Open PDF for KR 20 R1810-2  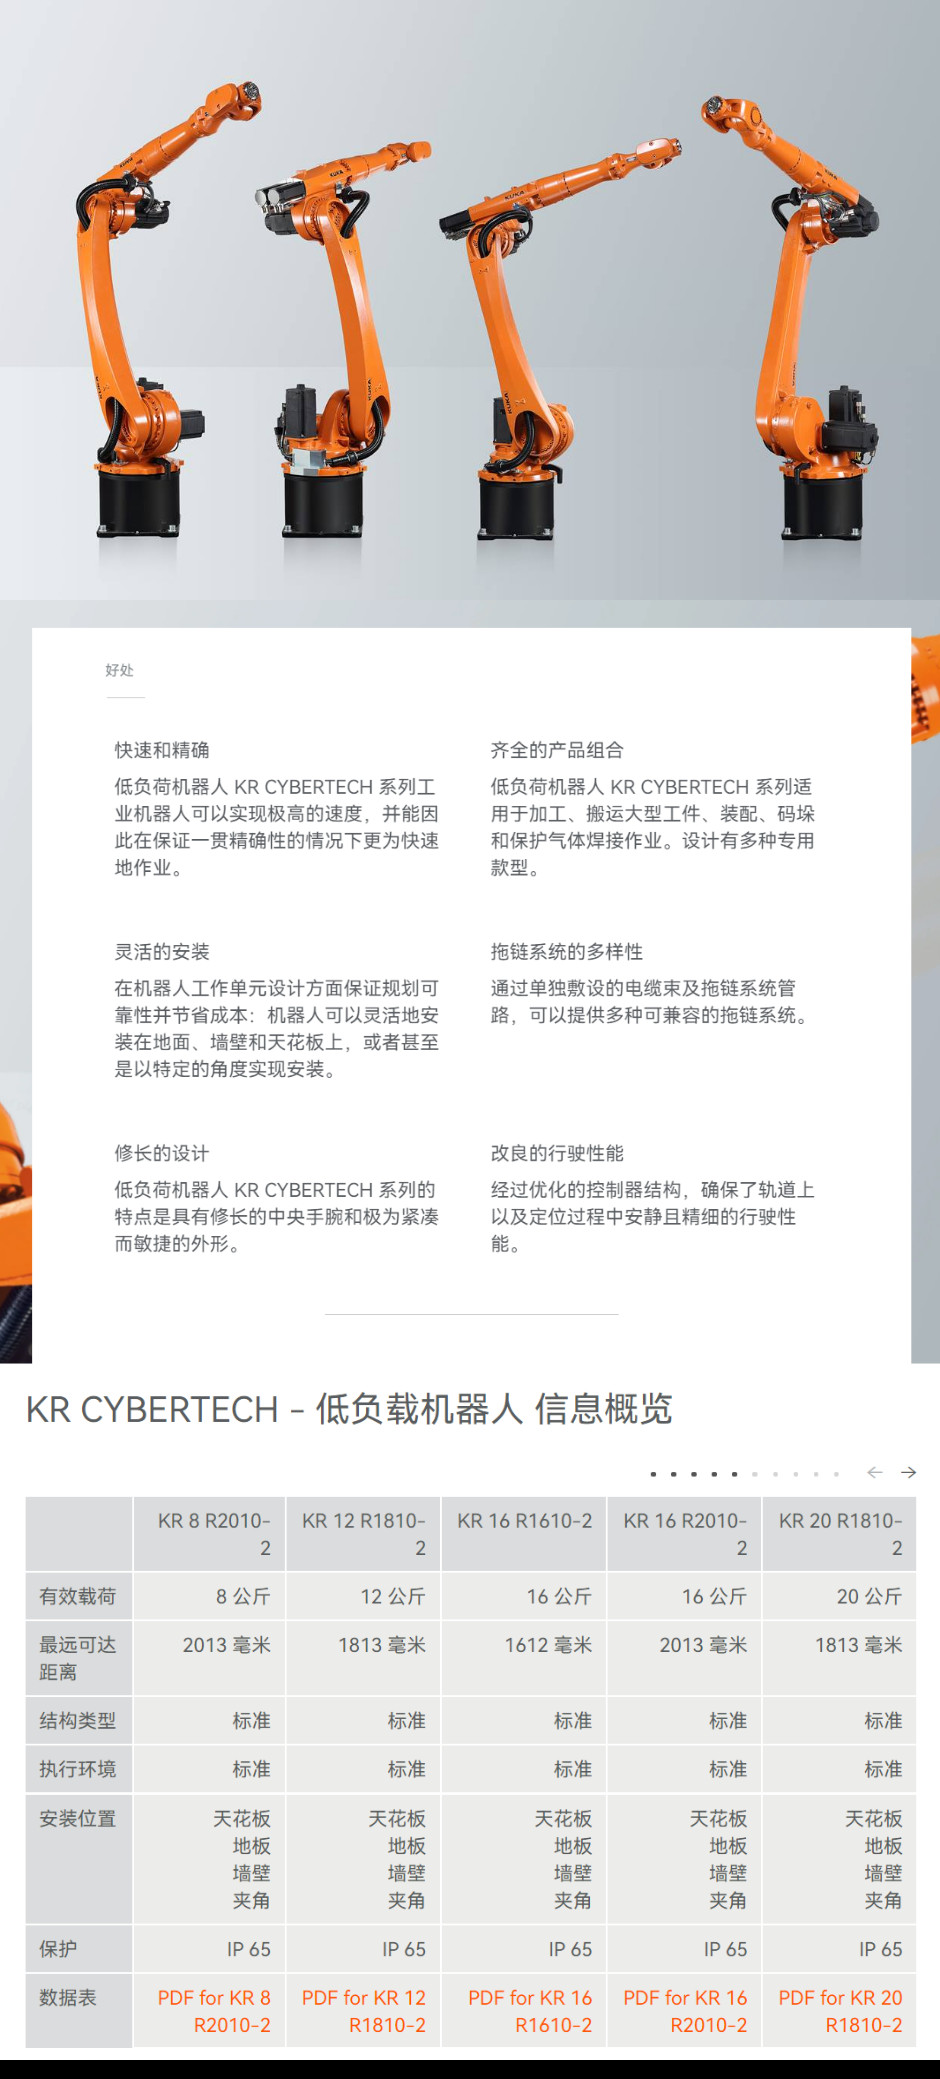[840, 2011]
